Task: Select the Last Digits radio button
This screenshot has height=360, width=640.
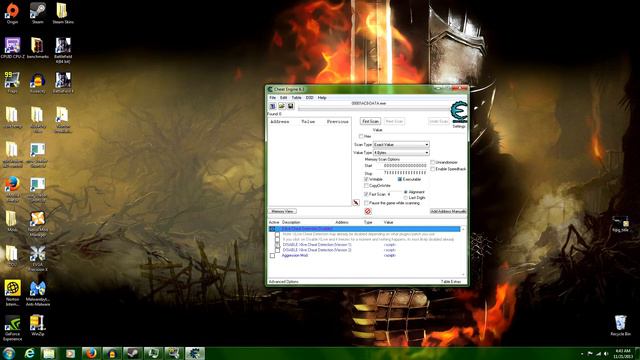Action: click(x=405, y=198)
